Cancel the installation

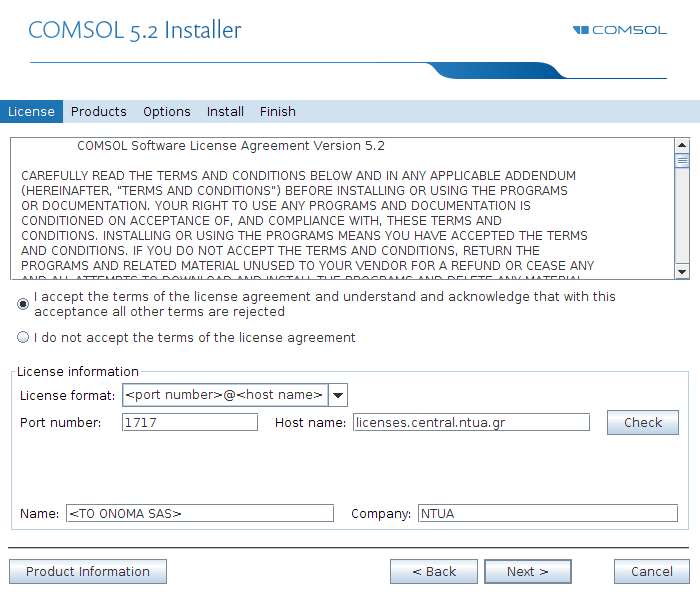[x=652, y=571]
